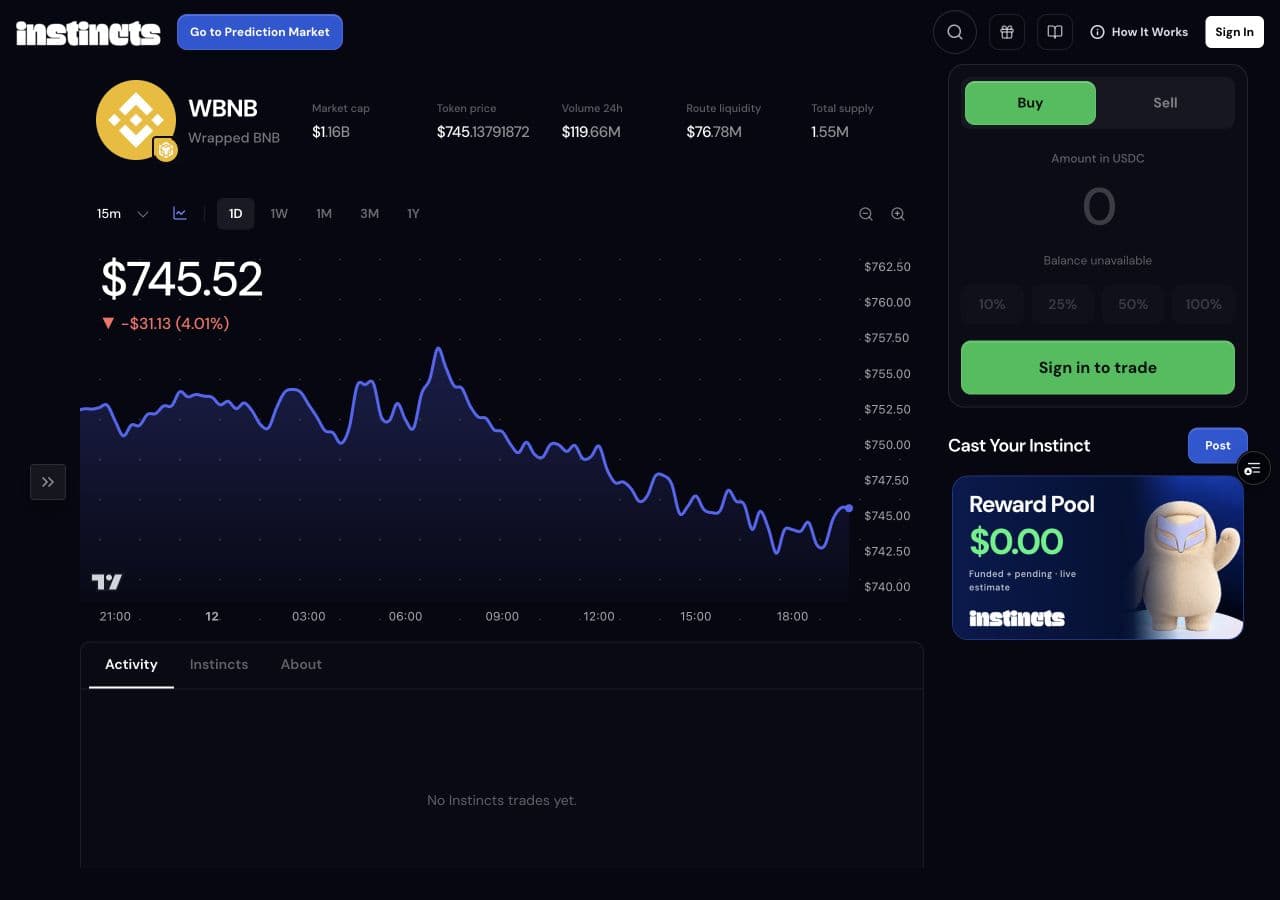Image resolution: width=1280 pixels, height=900 pixels.
Task: Select the 1W time range
Action: (279, 214)
